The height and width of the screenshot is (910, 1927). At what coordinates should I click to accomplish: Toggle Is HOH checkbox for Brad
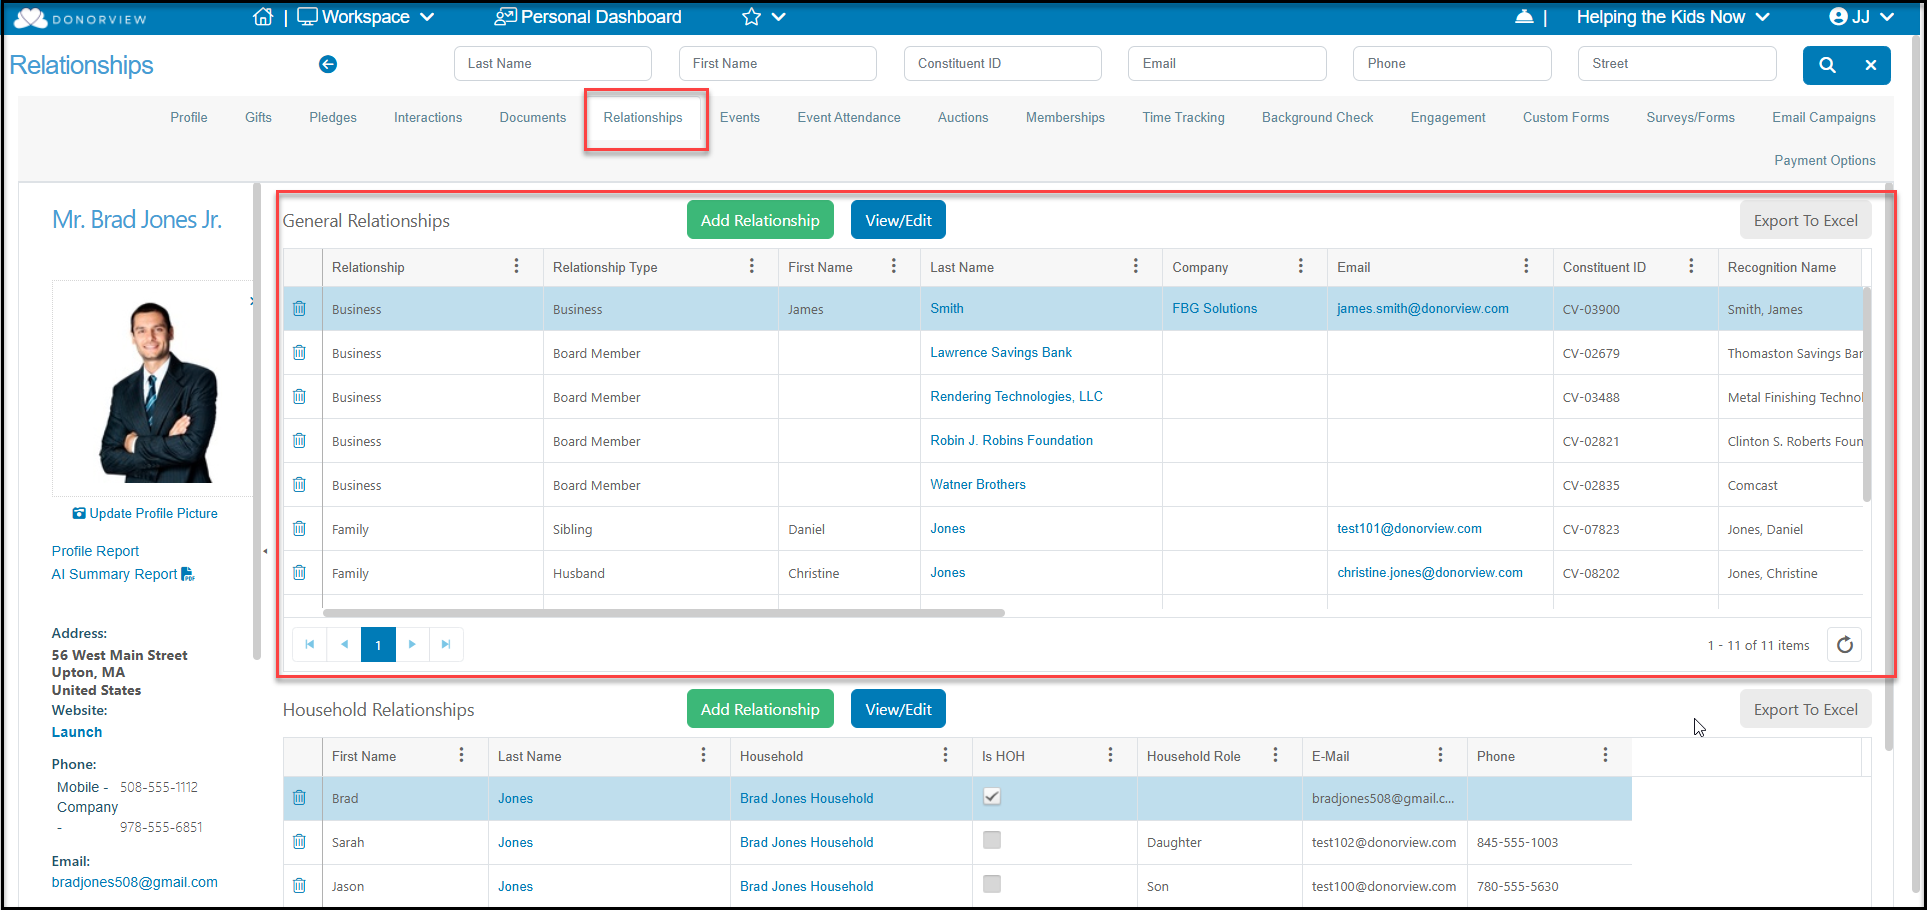point(992,797)
